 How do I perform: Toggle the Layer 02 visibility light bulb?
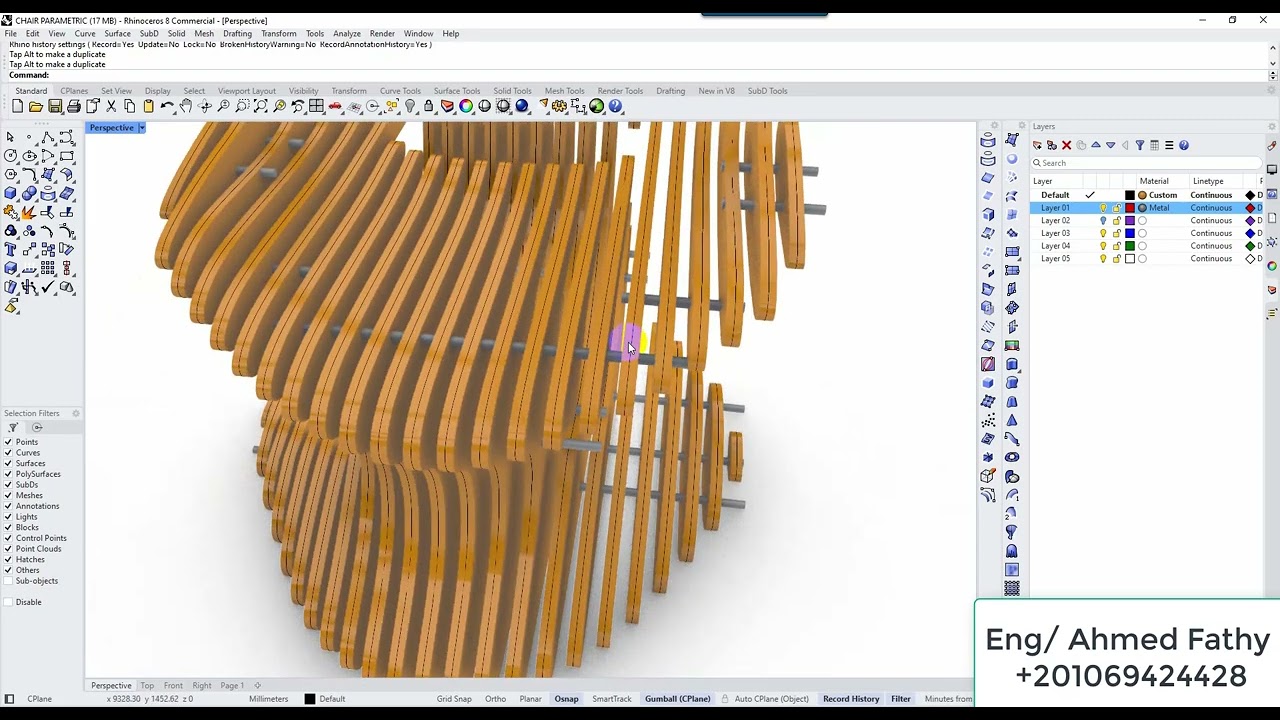(x=1103, y=220)
